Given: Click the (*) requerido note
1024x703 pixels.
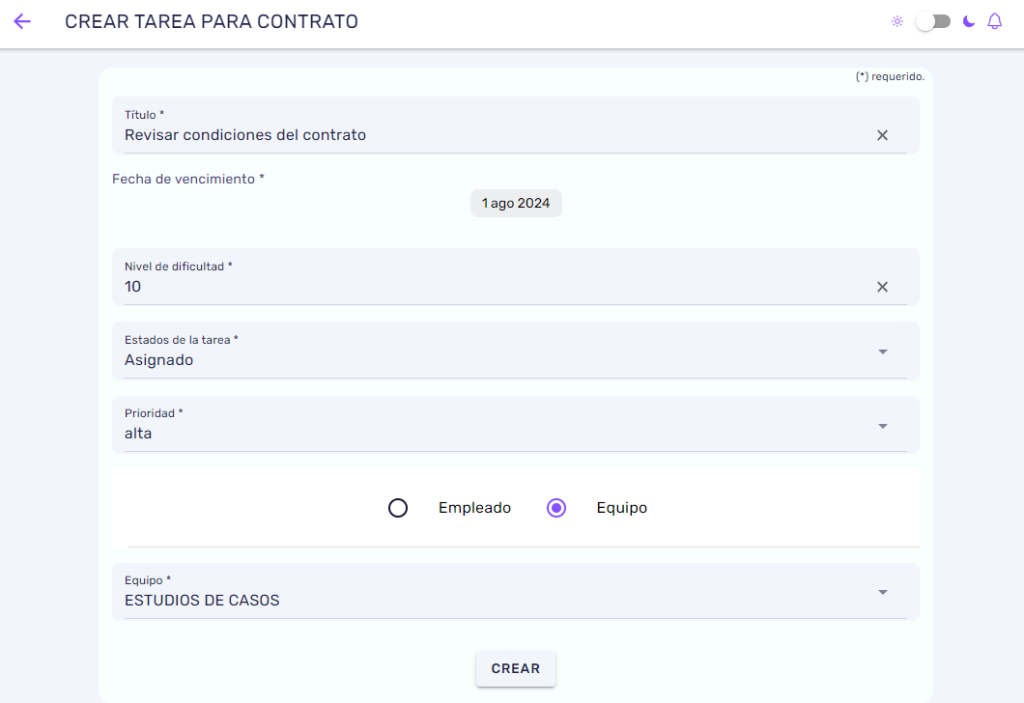Looking at the screenshot, I should click(x=890, y=76).
